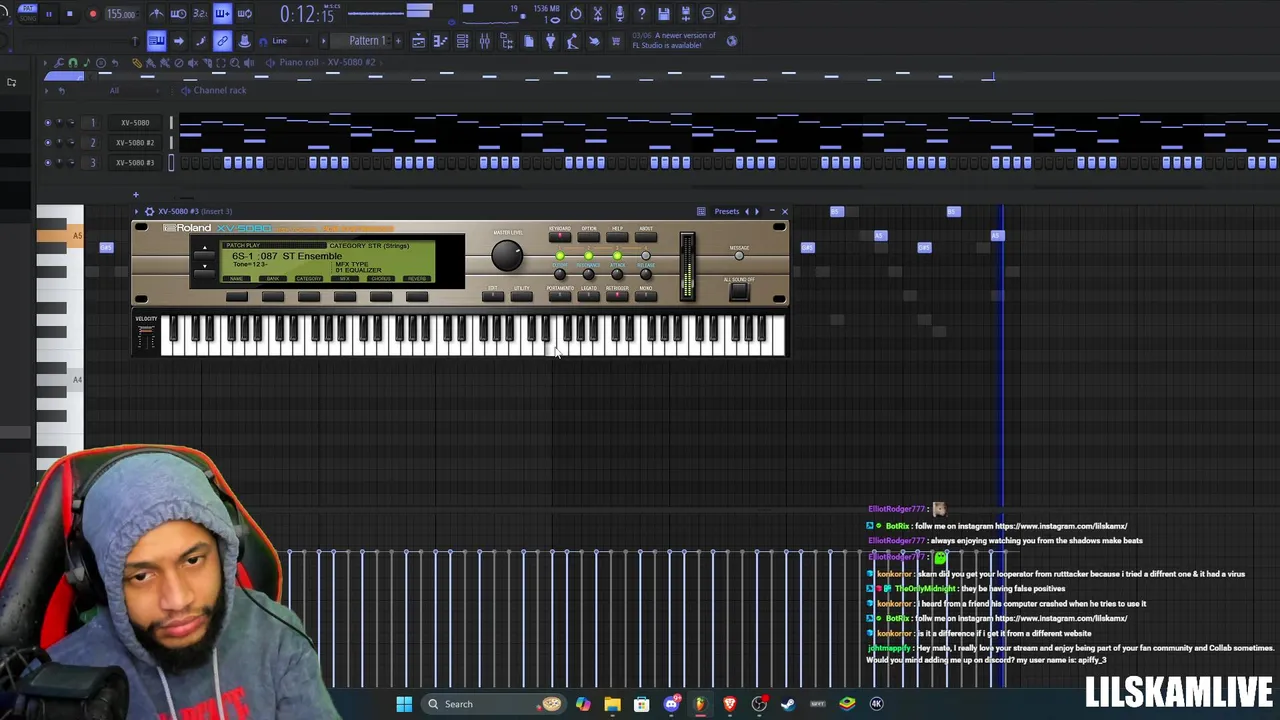
Task: Click the ALL SOUND OFF button
Action: [x=739, y=291]
